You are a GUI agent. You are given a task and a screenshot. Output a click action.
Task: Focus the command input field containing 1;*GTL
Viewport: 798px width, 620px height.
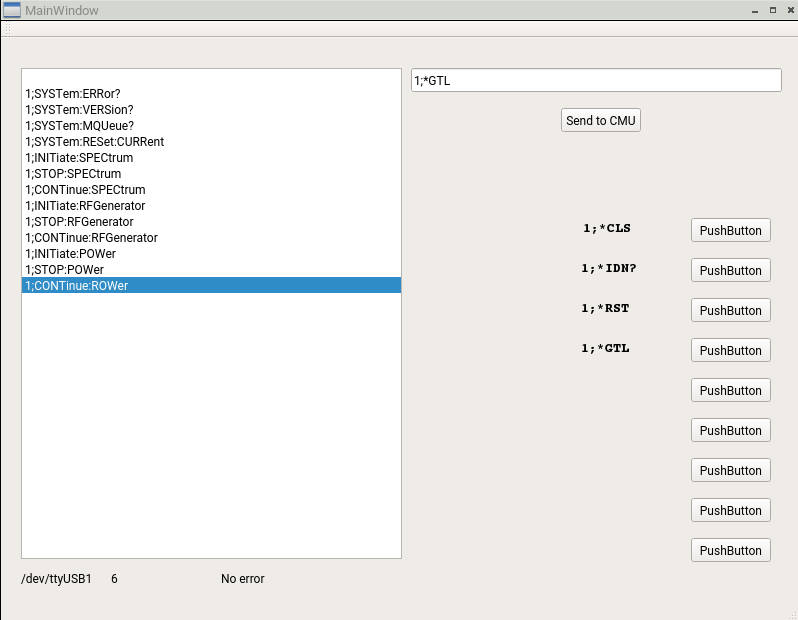[596, 80]
